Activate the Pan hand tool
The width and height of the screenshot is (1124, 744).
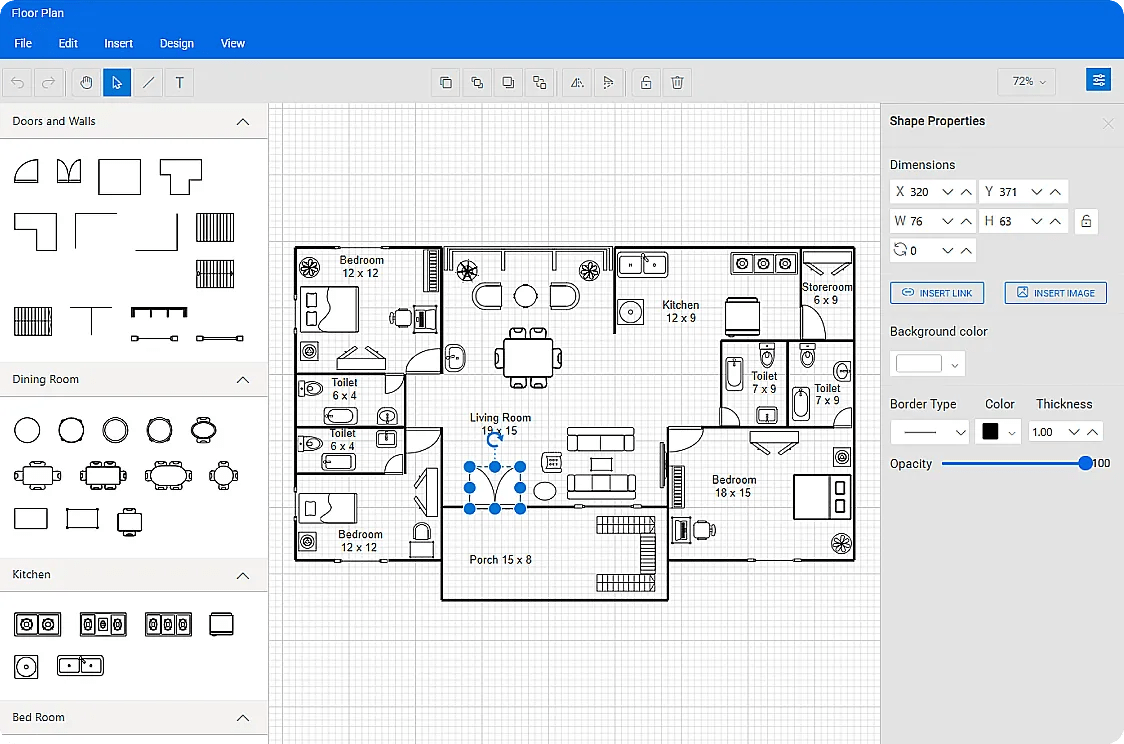(x=85, y=82)
